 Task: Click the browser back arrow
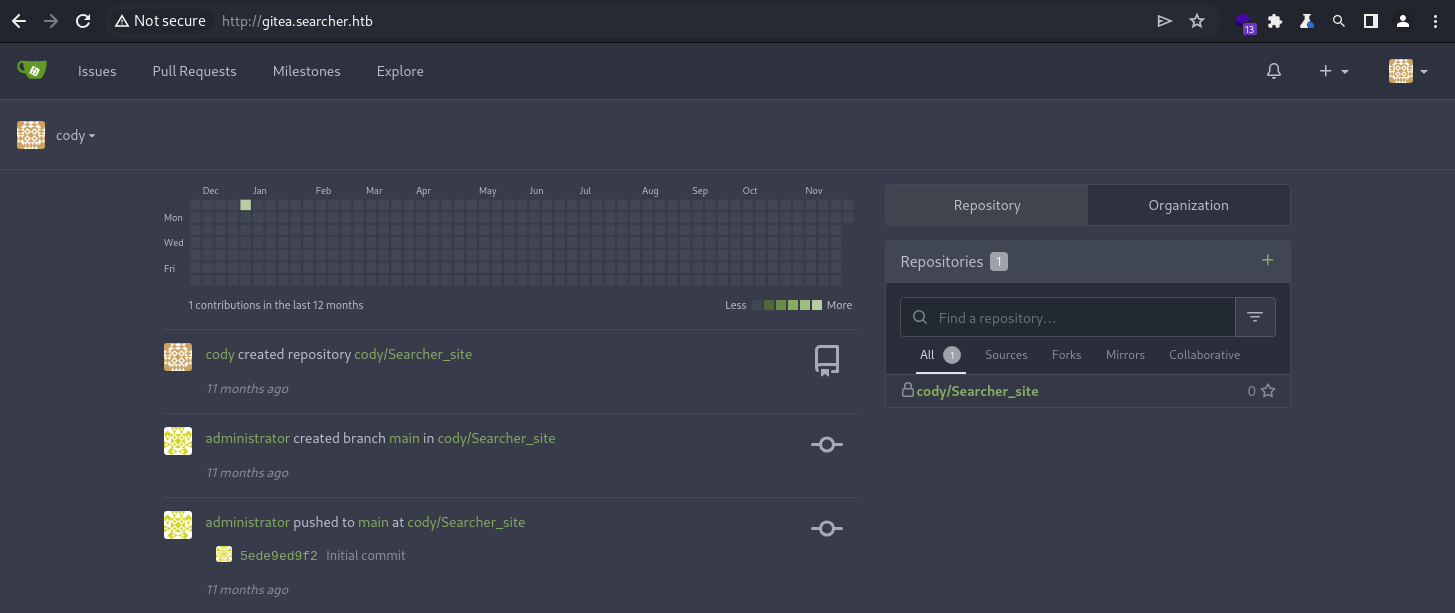tap(18, 21)
